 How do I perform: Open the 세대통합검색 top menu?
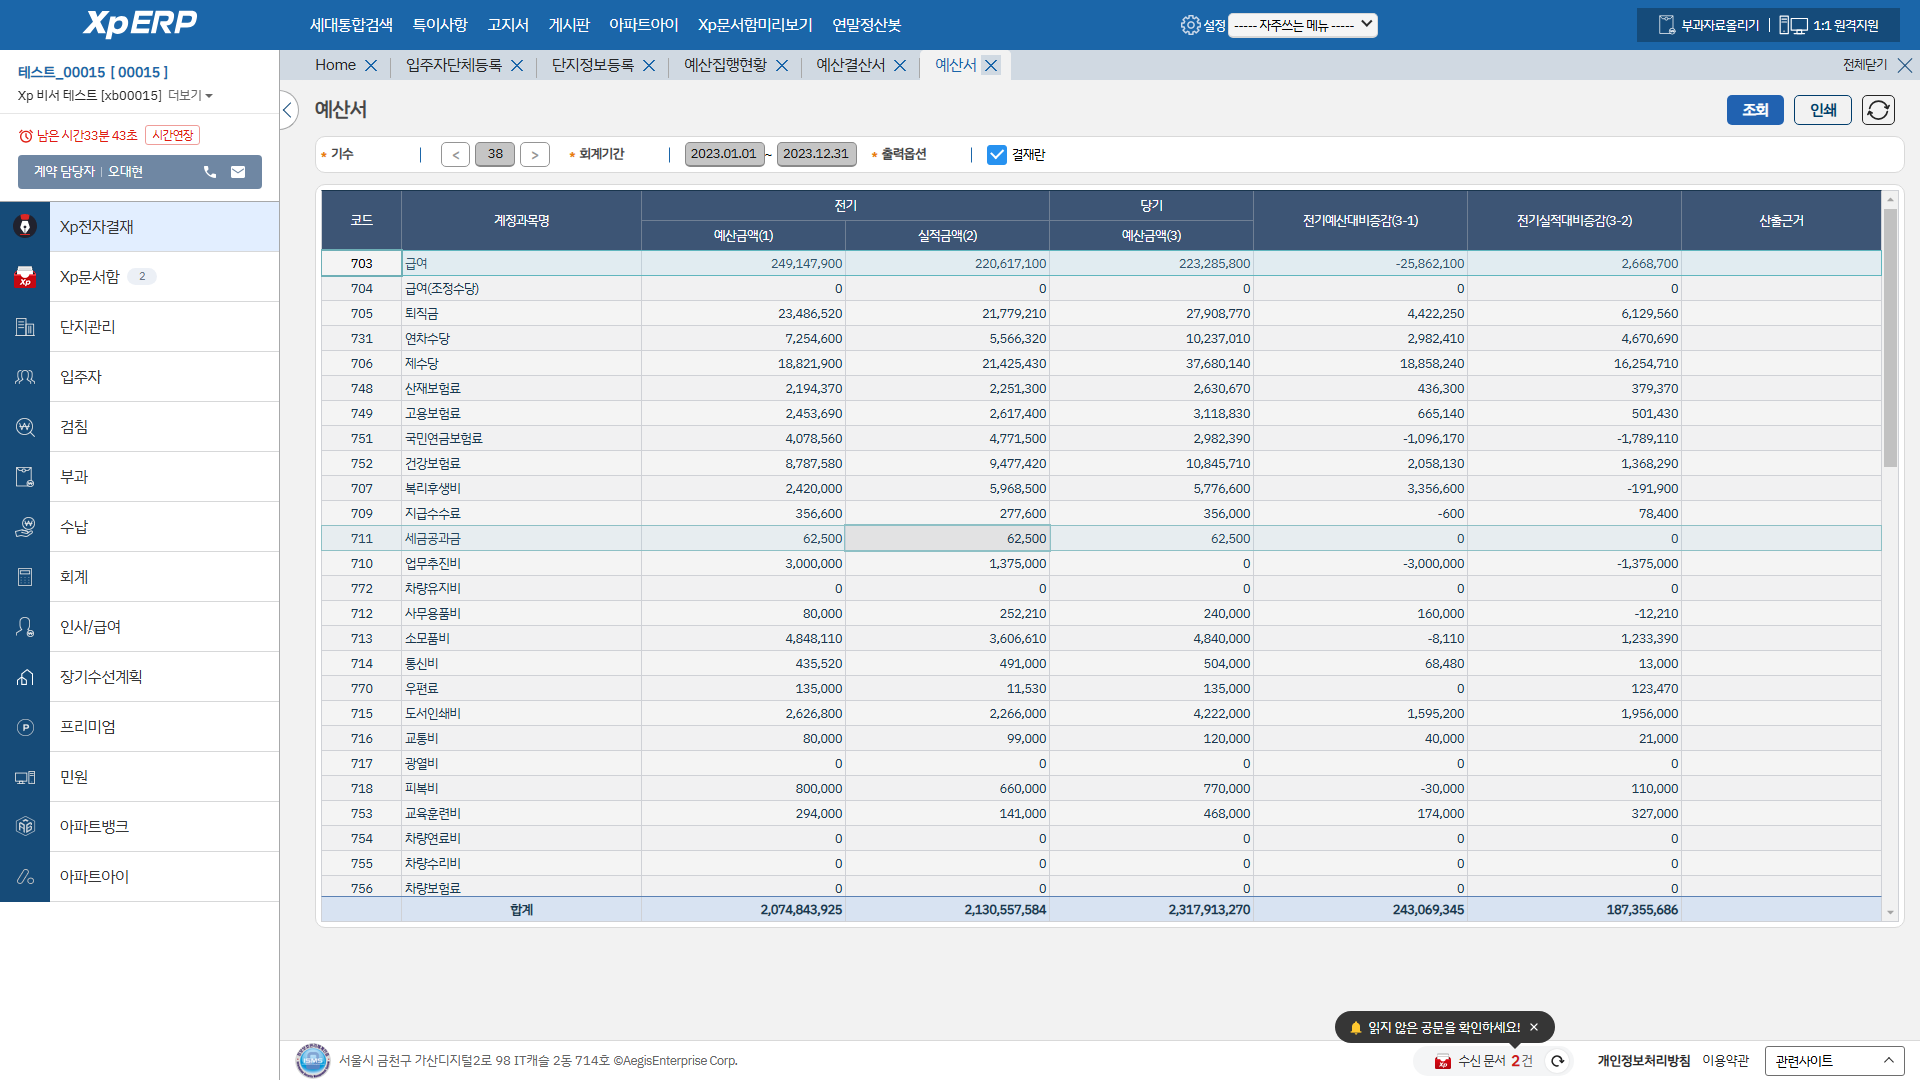tap(351, 25)
